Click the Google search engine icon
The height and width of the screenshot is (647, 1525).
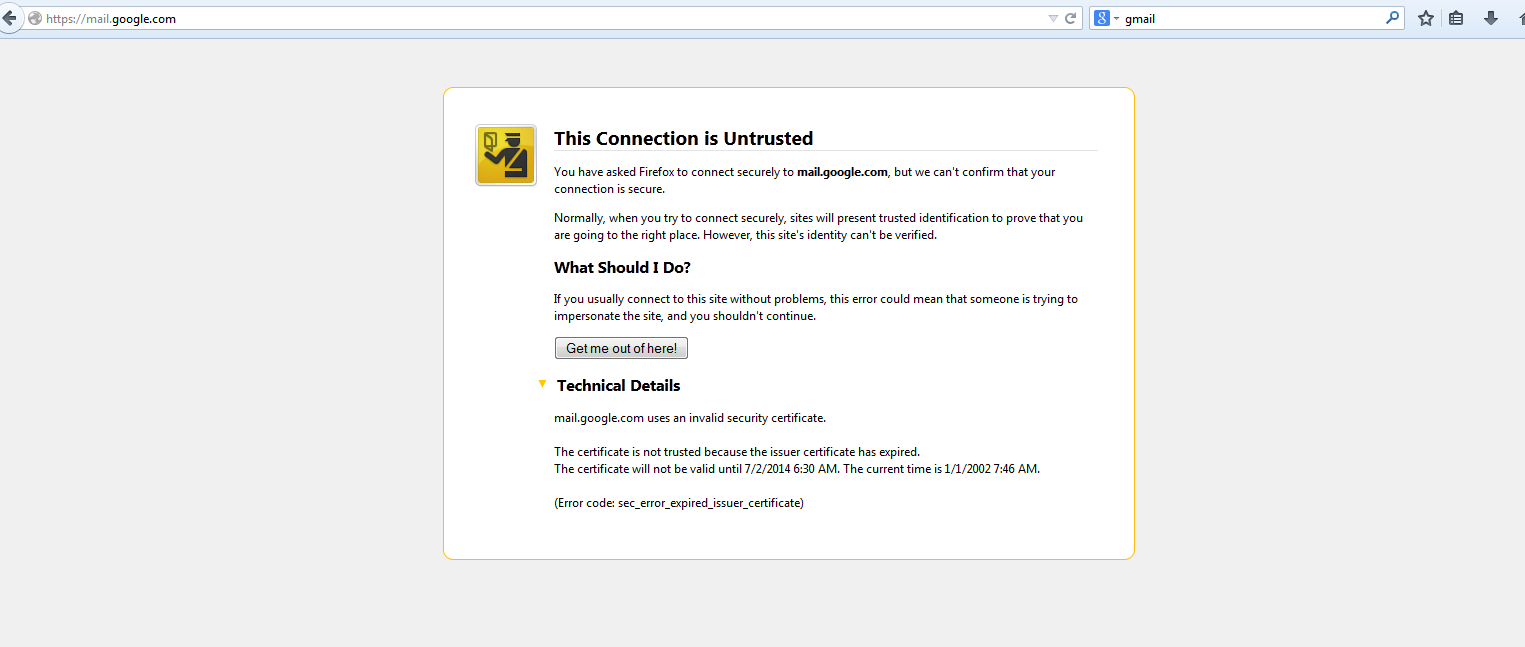coord(1102,18)
